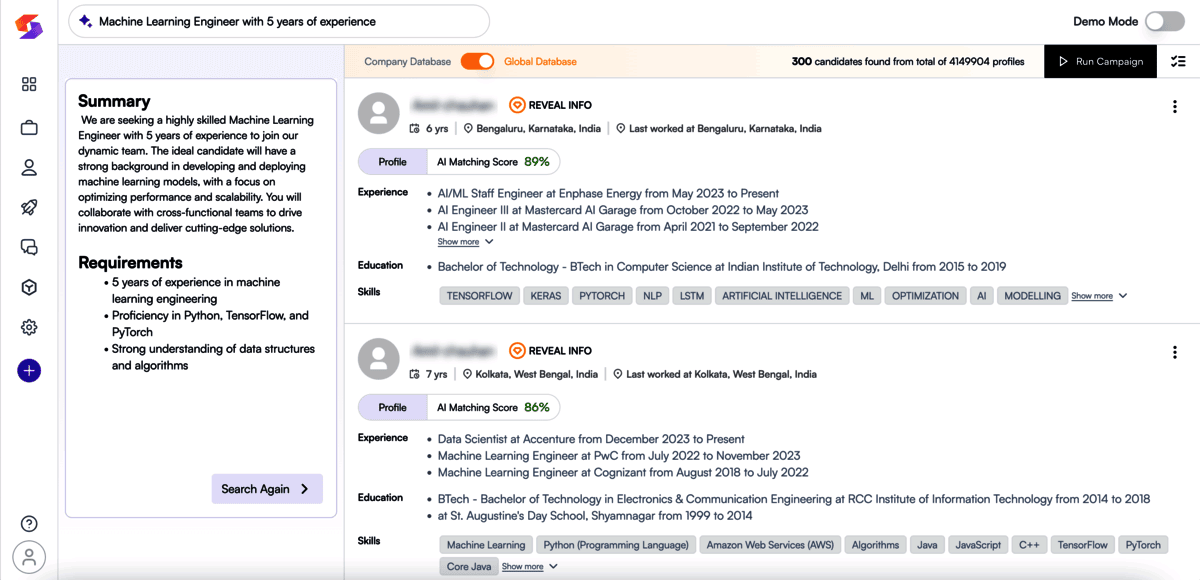The height and width of the screenshot is (580, 1200).
Task: Click the rocket campaigns icon in sidebar
Action: (x=29, y=207)
